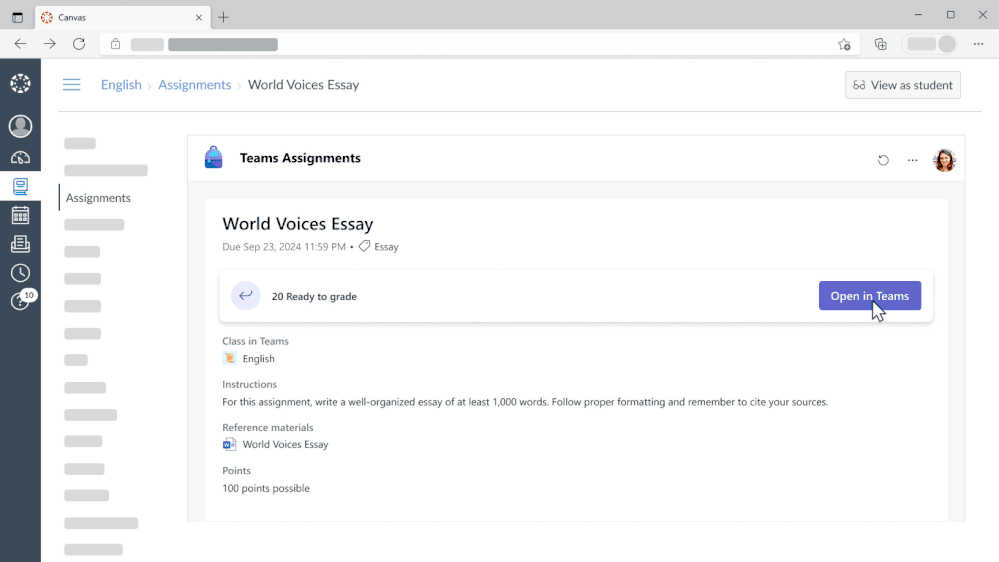This screenshot has height=562, width=999.
Task: Click the address bar field
Action: click(478, 44)
